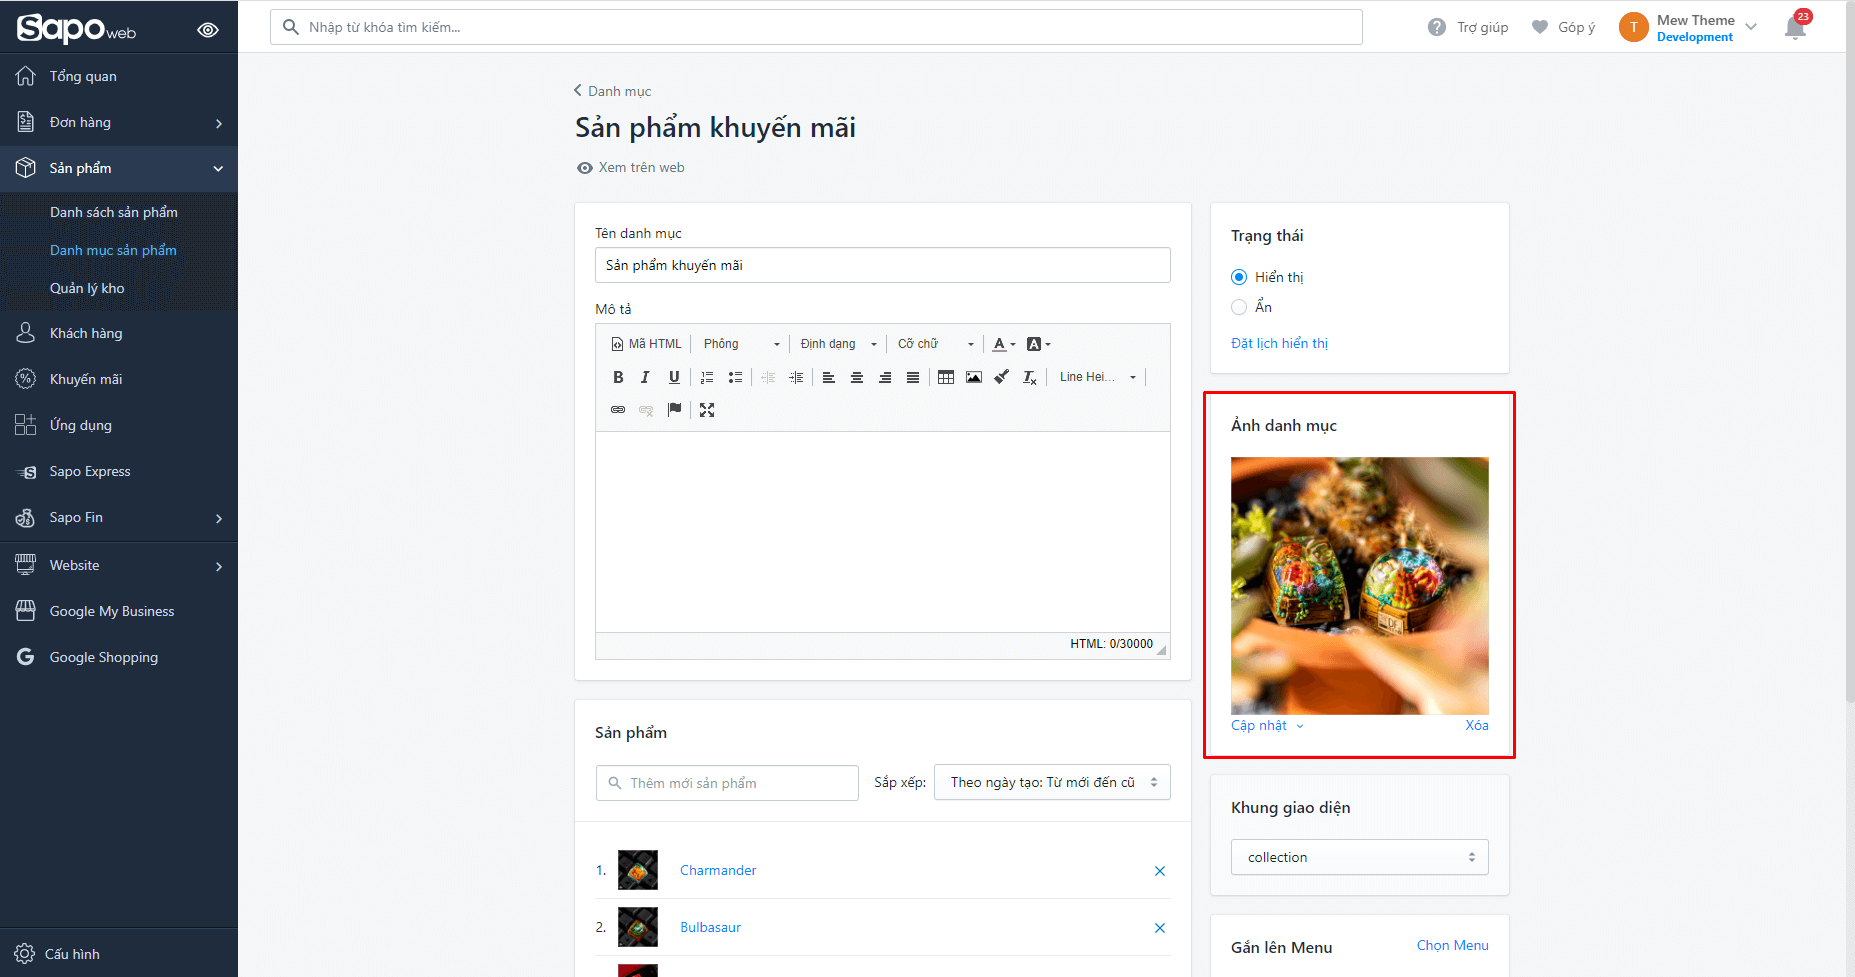Go back to Danh mục
The width and height of the screenshot is (1855, 977).
tap(612, 91)
